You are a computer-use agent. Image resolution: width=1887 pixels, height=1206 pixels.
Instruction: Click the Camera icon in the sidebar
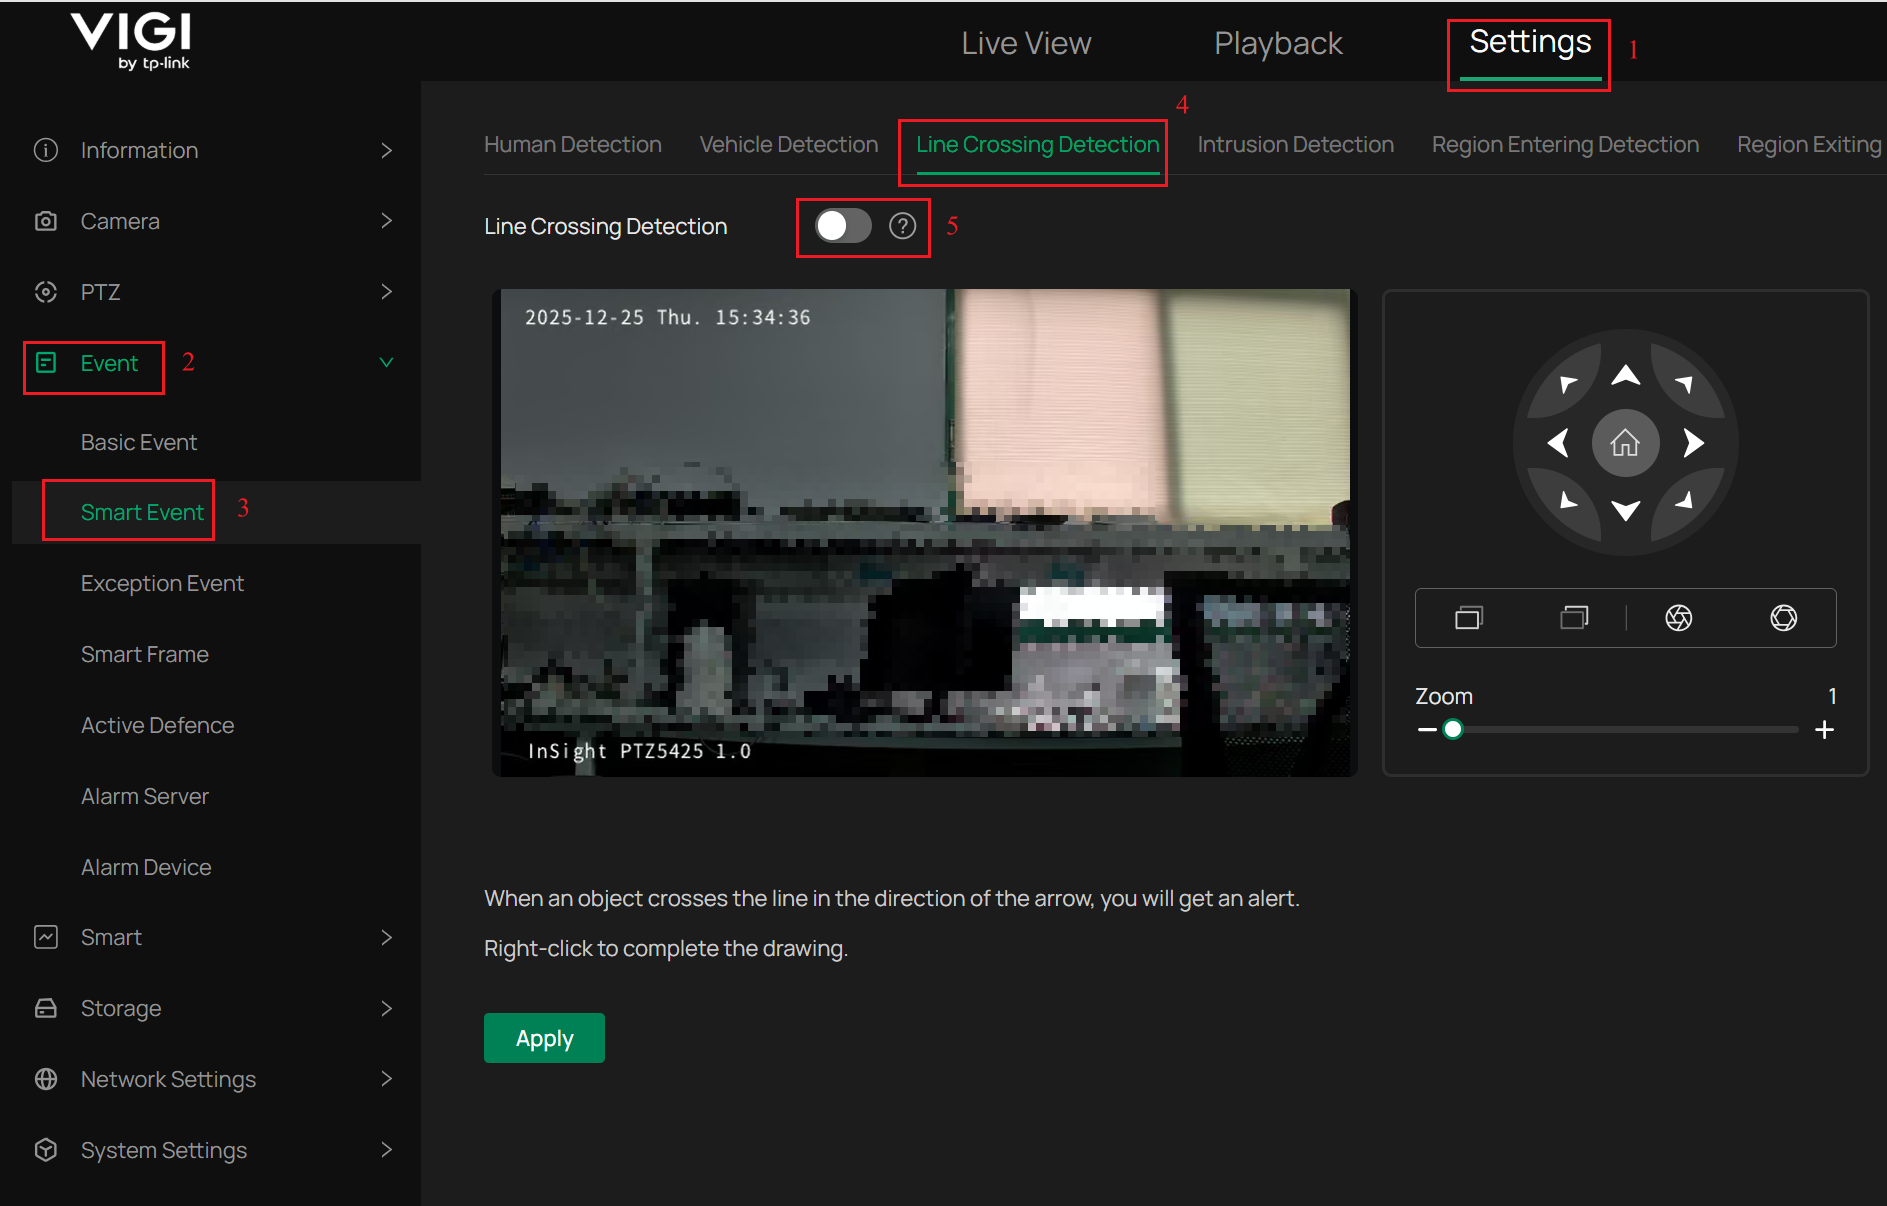tap(46, 220)
